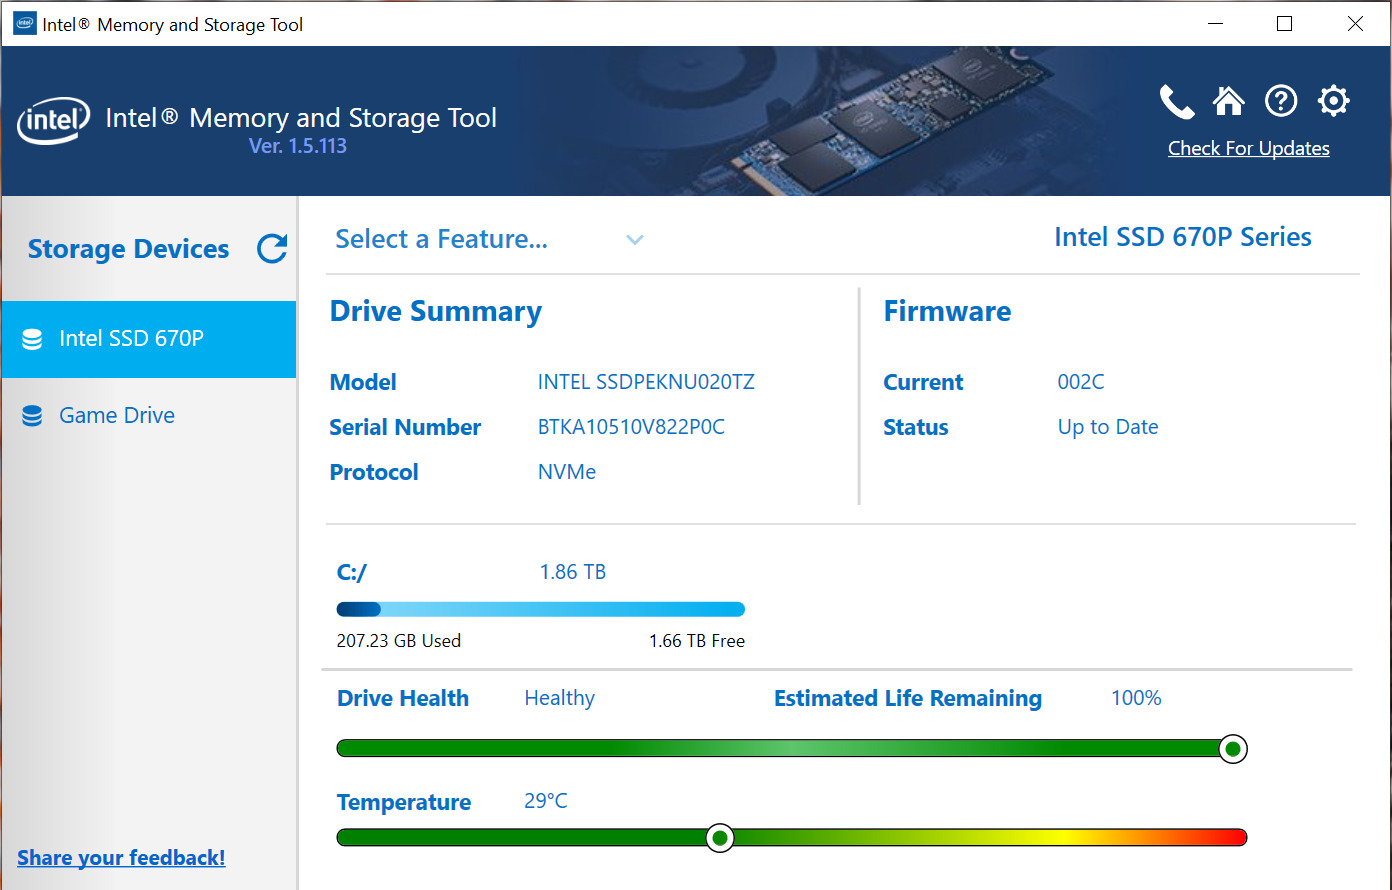The height and width of the screenshot is (890, 1392).
Task: Click the Intel SSD 670P Series heading
Action: (x=1182, y=238)
